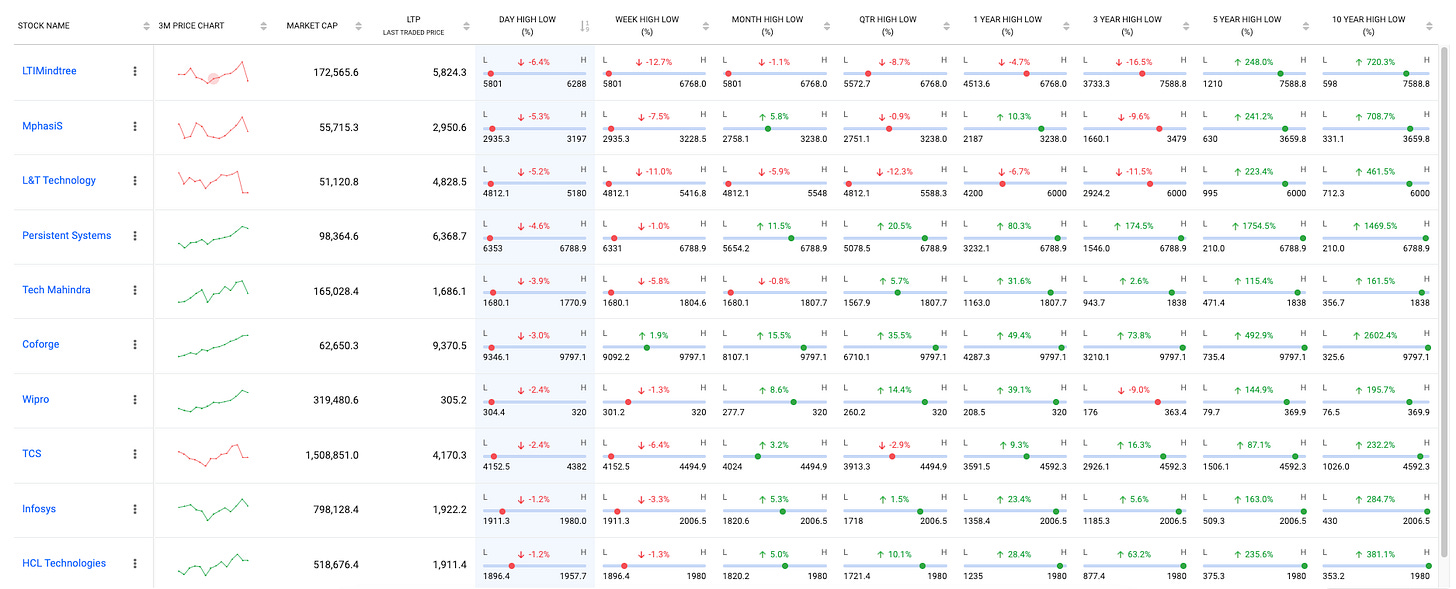This screenshot has height=589, width=1456.
Task: Click TCS market cap 1,508,851.0
Action: click(332, 454)
